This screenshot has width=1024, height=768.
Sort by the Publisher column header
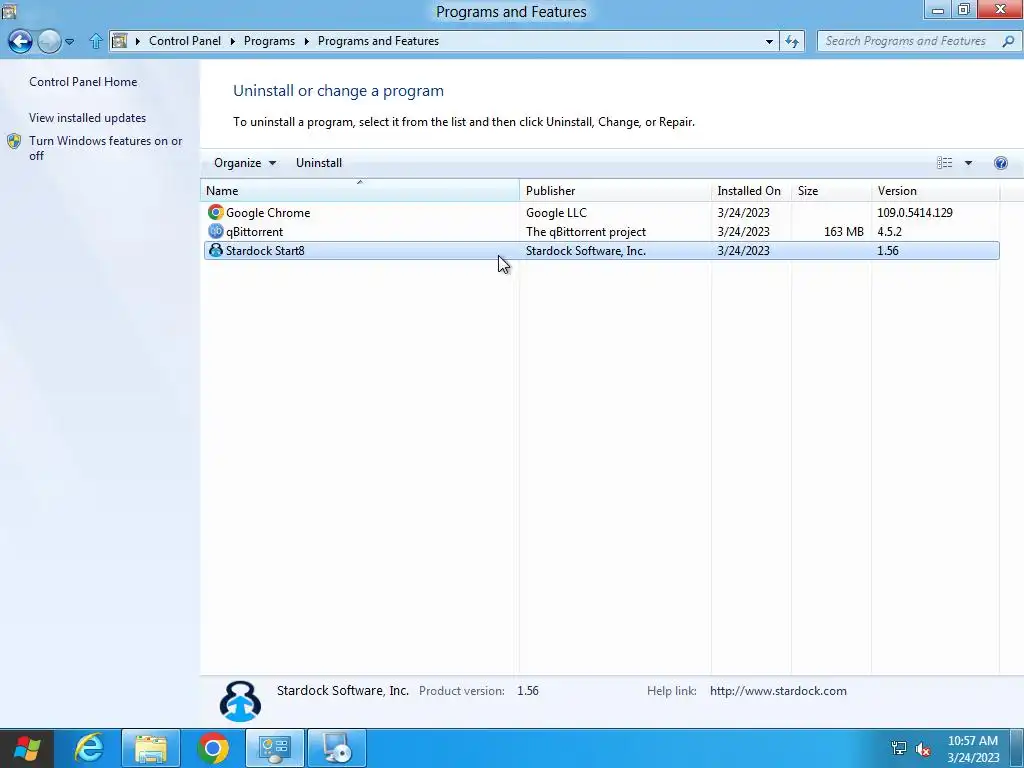[x=615, y=191]
